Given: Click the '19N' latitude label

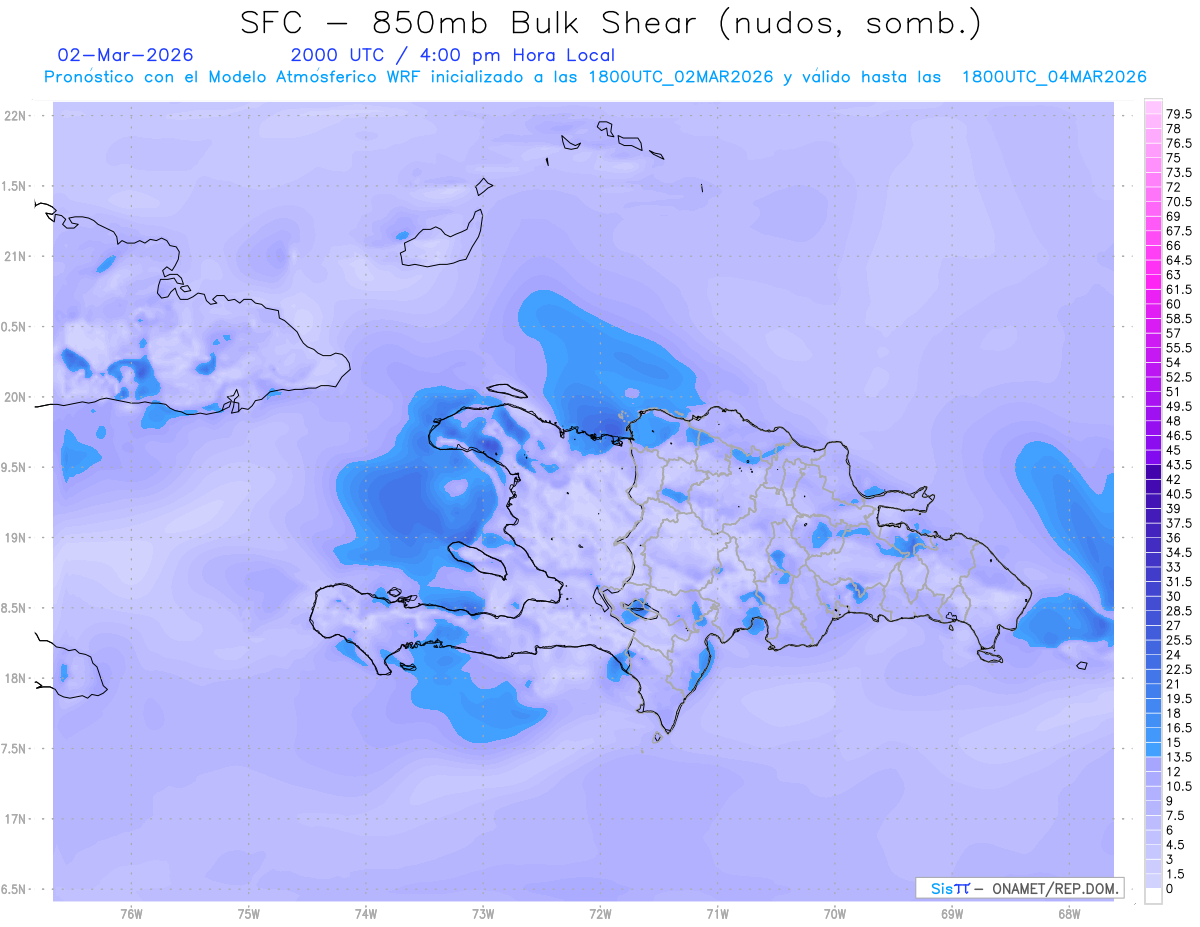Looking at the screenshot, I should [15, 538].
